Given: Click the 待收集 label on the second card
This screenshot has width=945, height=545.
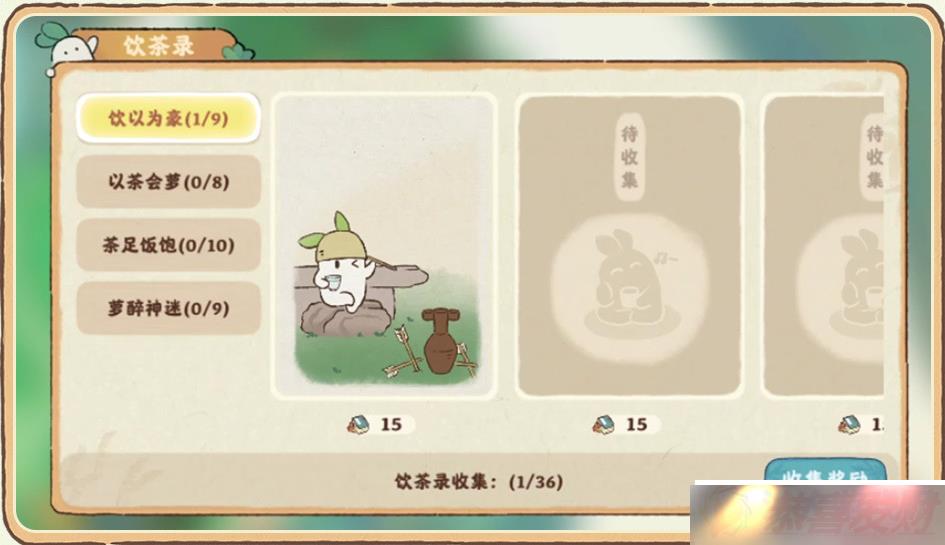Looking at the screenshot, I should click(629, 156).
